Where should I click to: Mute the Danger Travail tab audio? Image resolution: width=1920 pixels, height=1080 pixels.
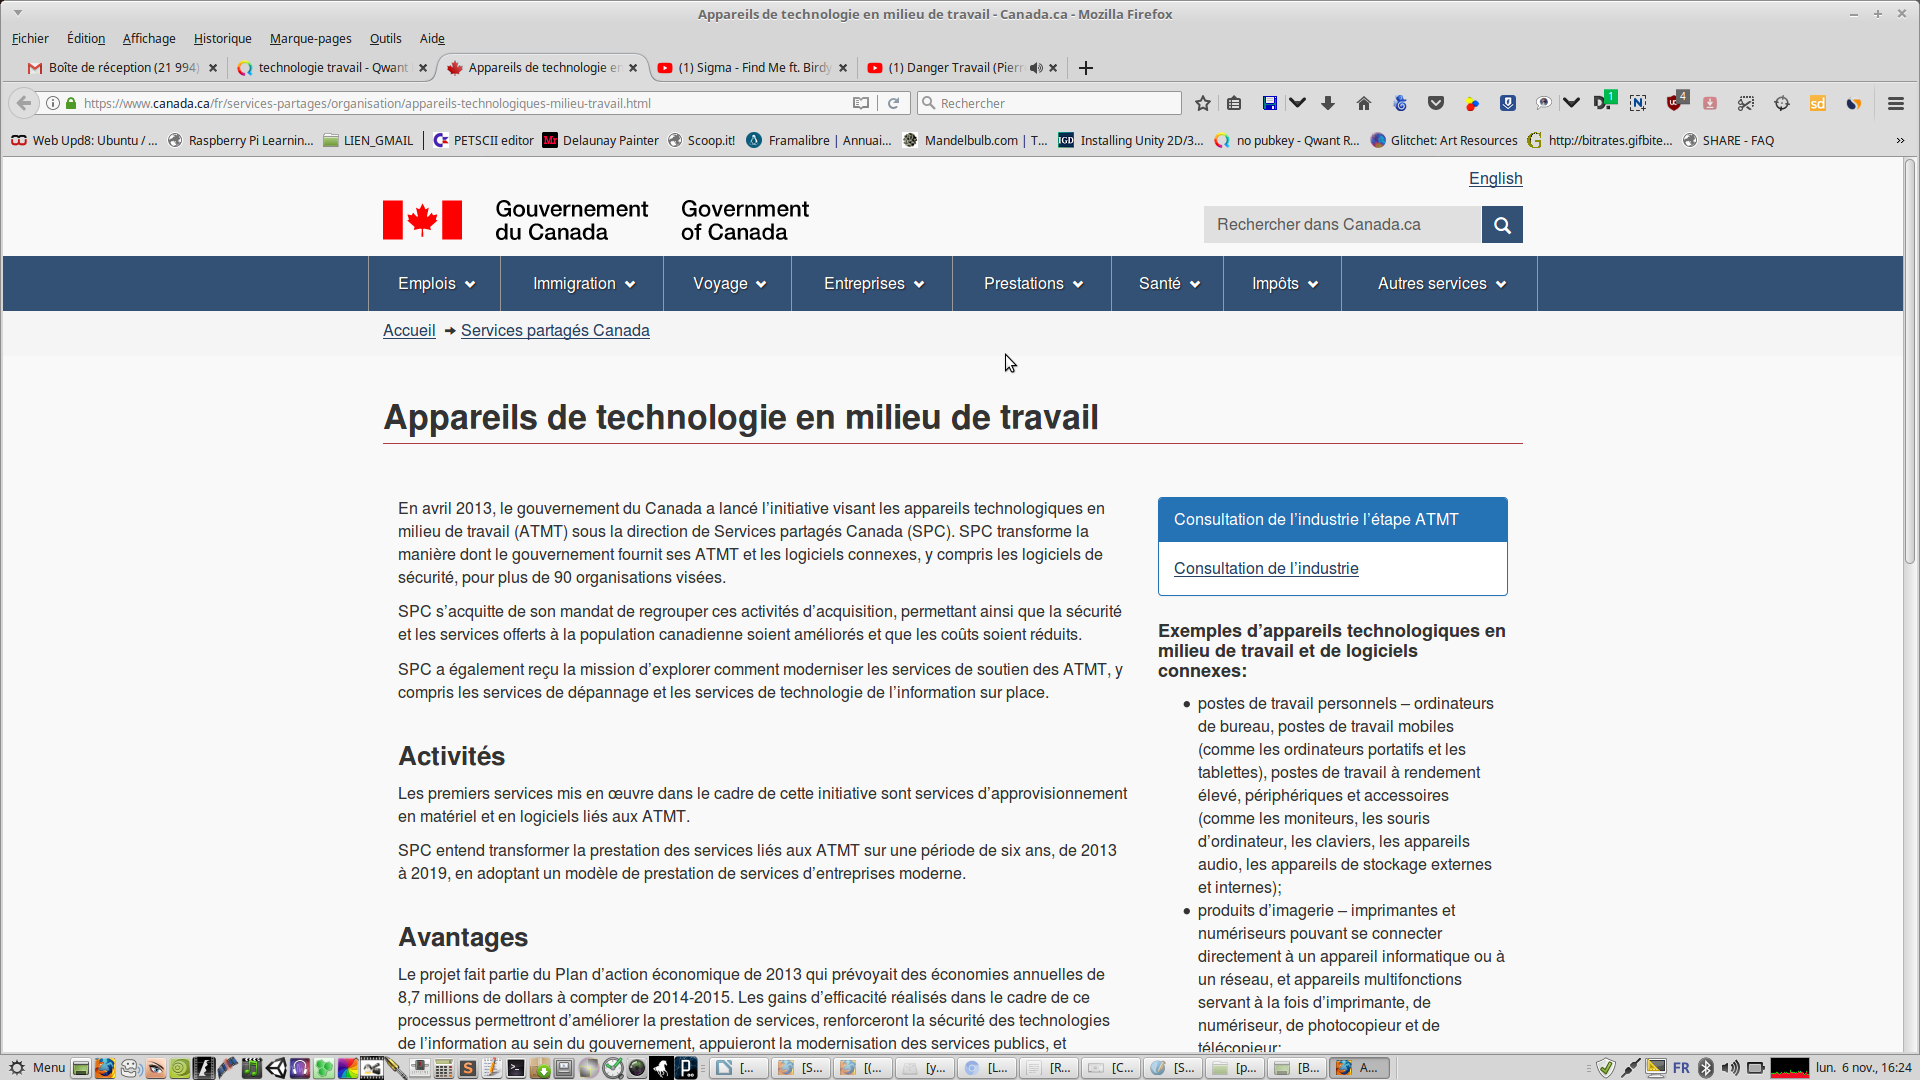[1036, 68]
